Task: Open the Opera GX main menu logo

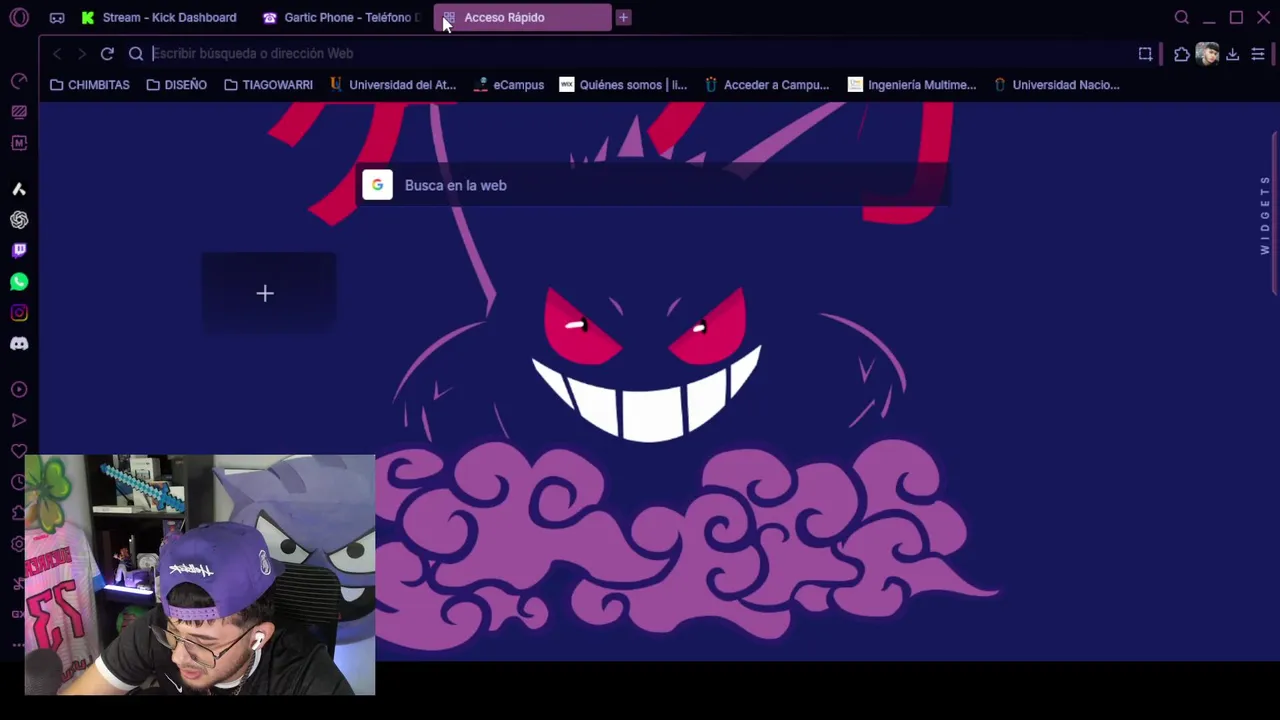Action: [19, 17]
